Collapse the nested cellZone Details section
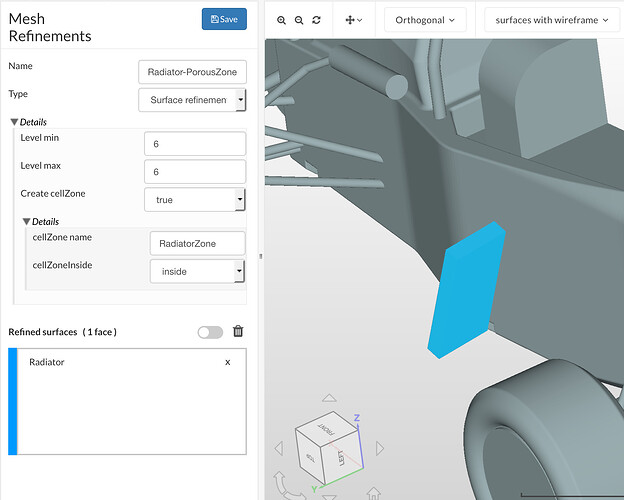624x500 pixels. (41, 221)
